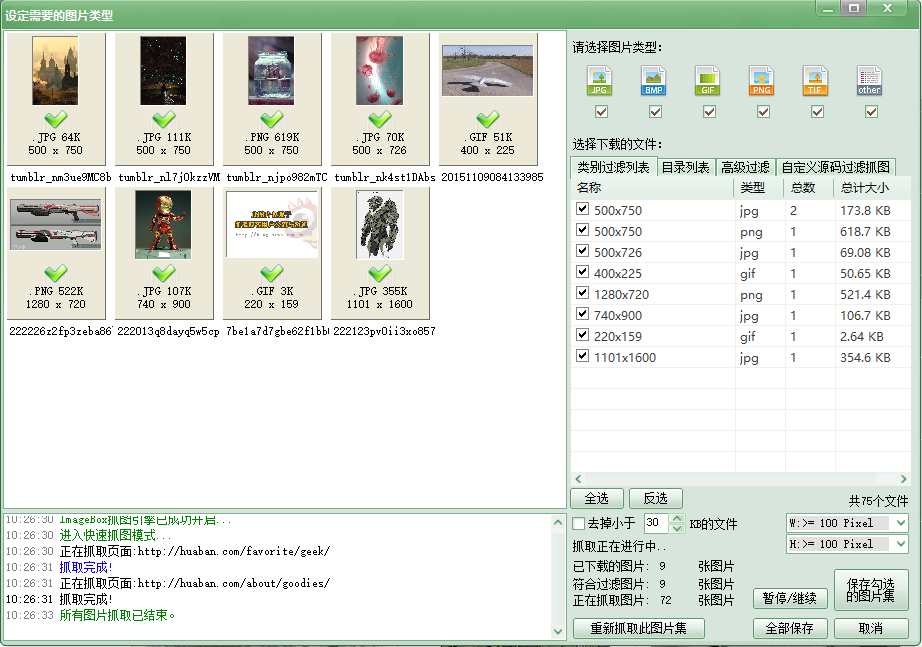
Task: Enable the remove-files-smaller-than-KB checkbox
Action: point(578,524)
